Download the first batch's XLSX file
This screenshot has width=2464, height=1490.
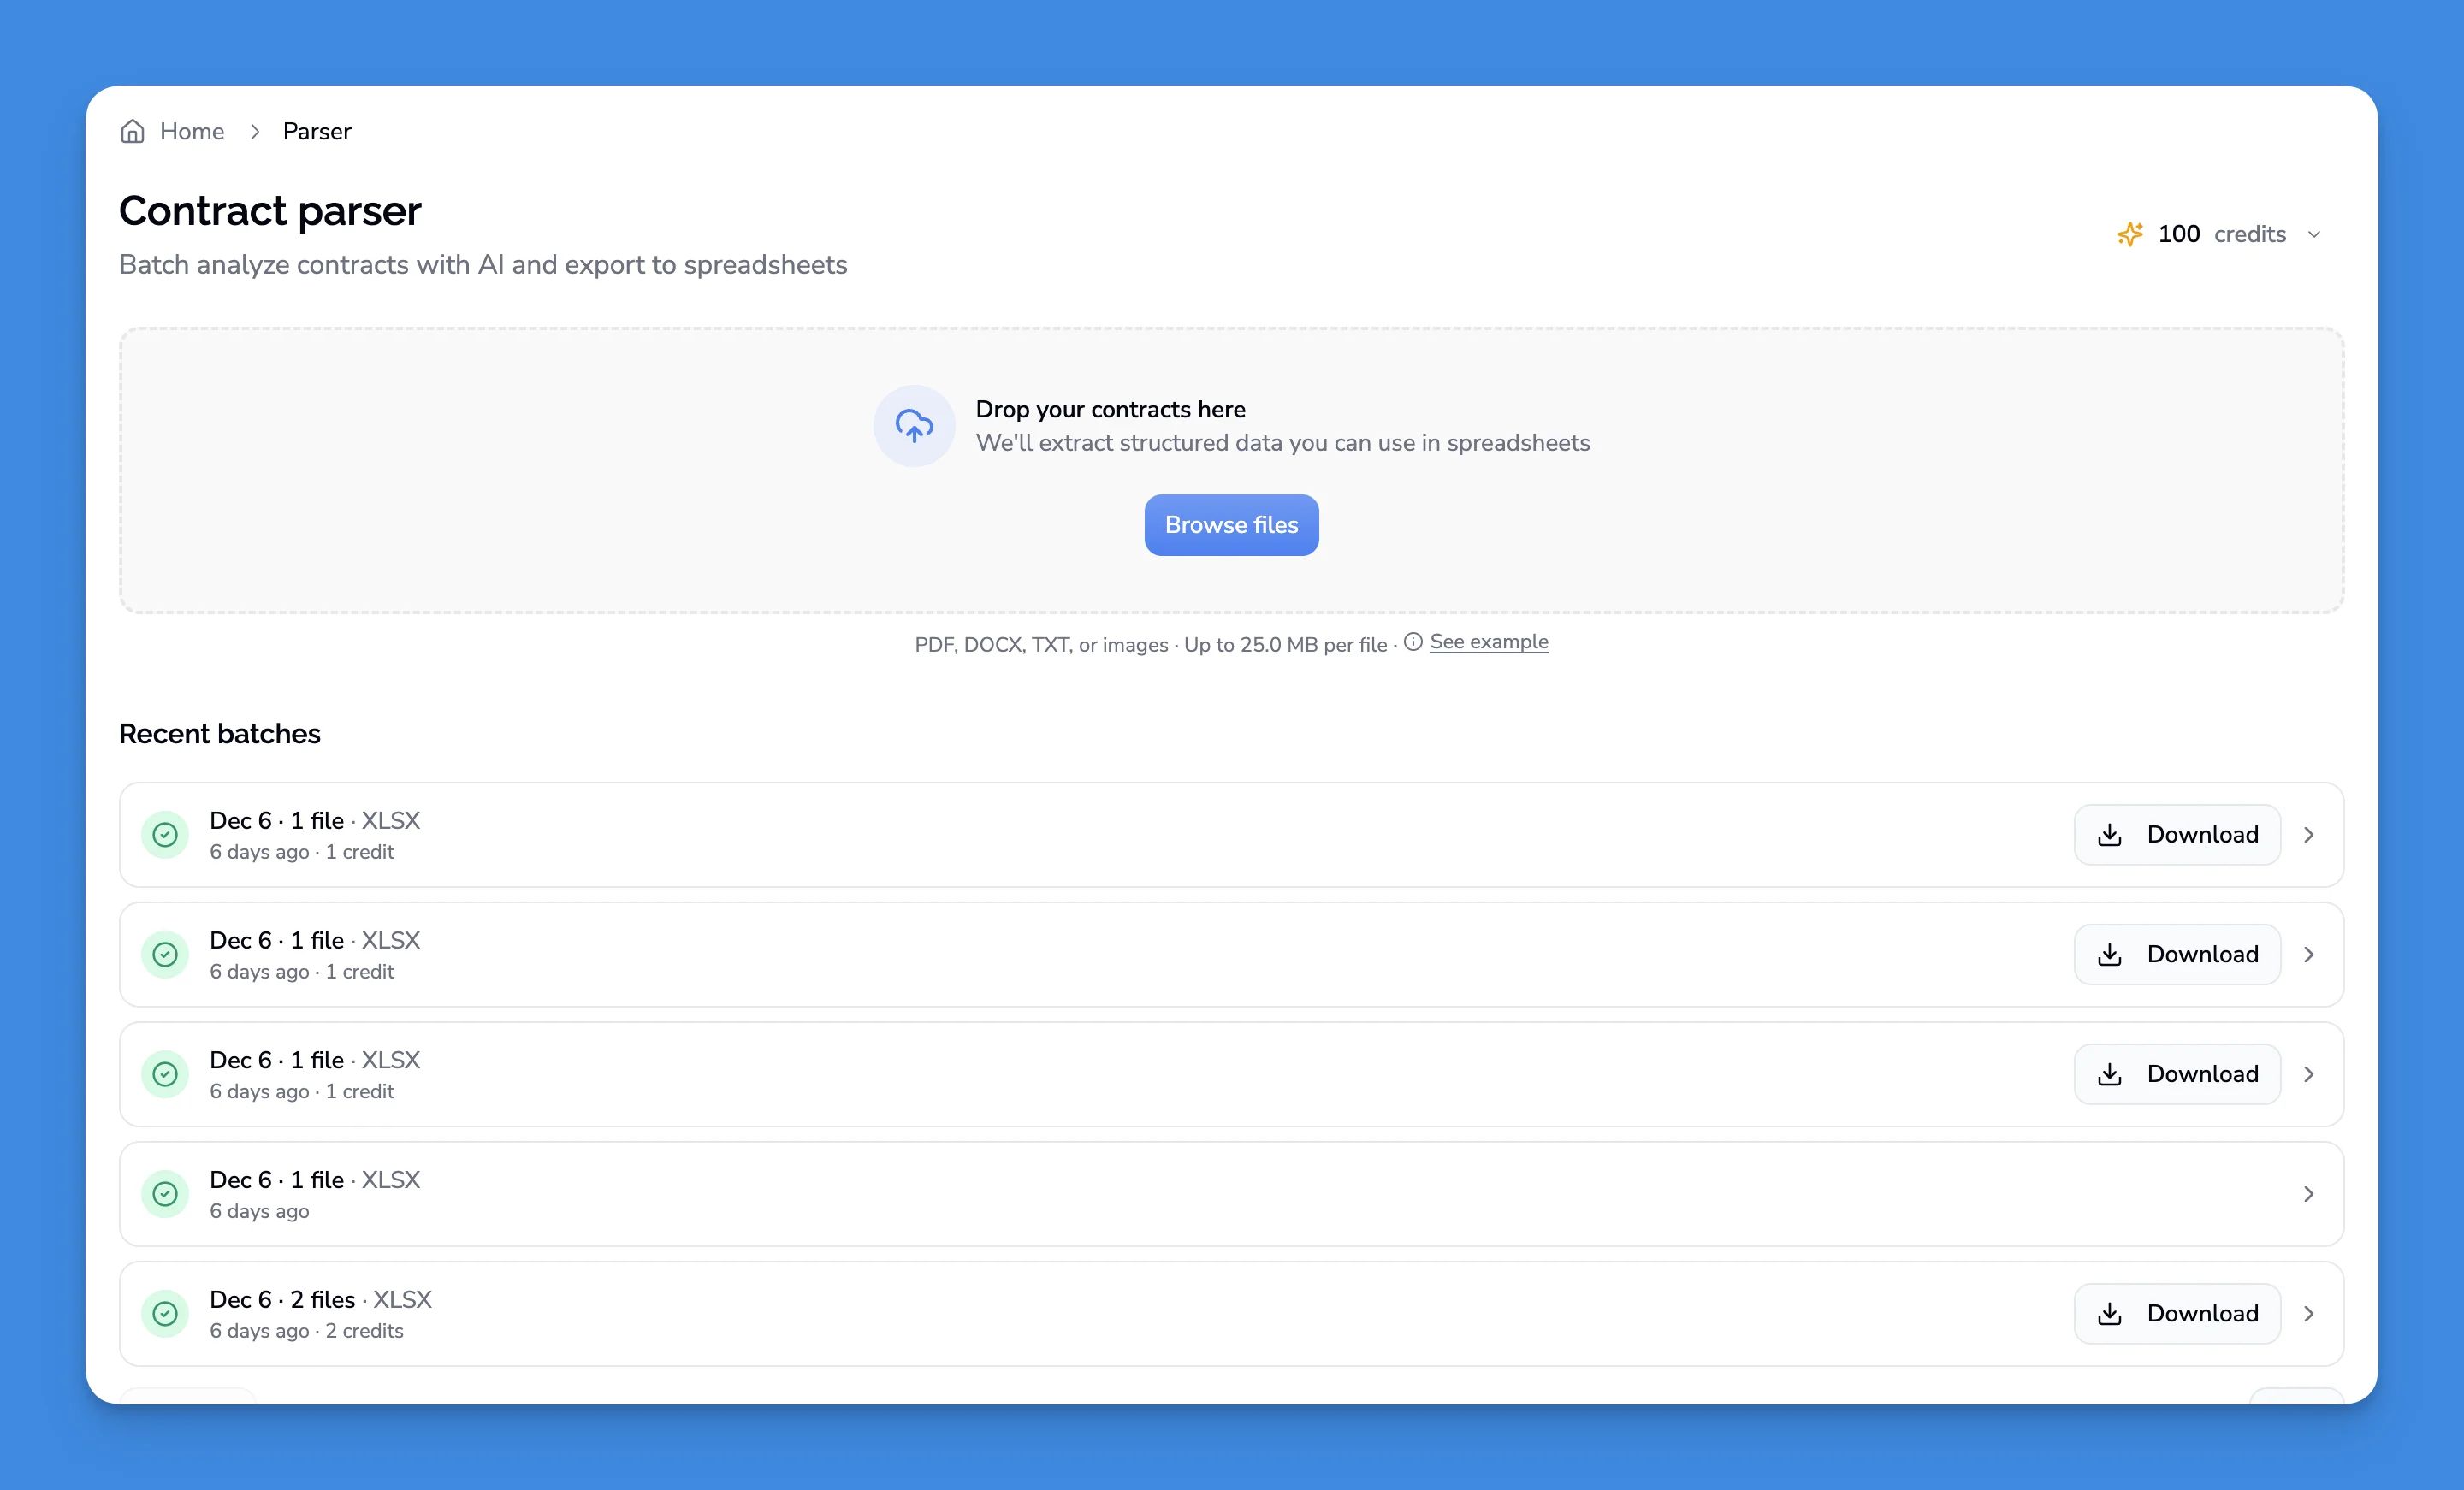click(x=2177, y=834)
